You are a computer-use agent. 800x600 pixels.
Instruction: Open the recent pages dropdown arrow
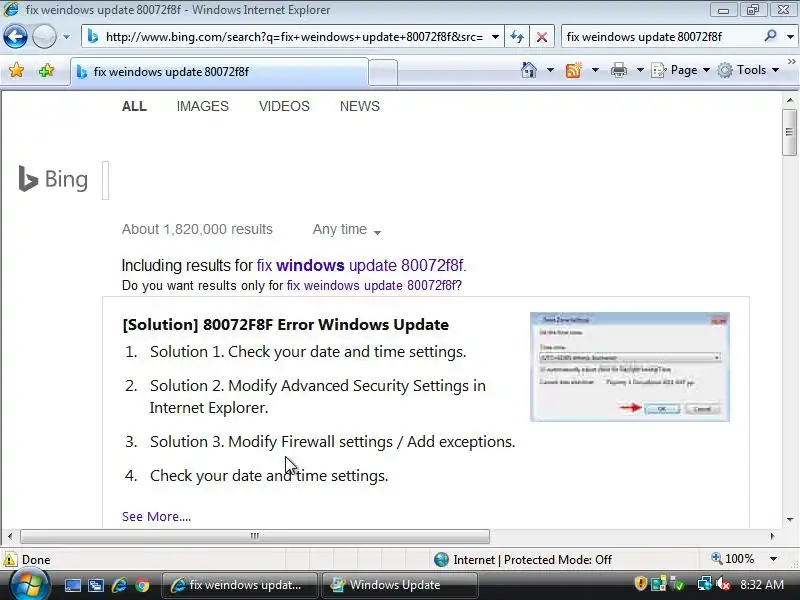(66, 37)
